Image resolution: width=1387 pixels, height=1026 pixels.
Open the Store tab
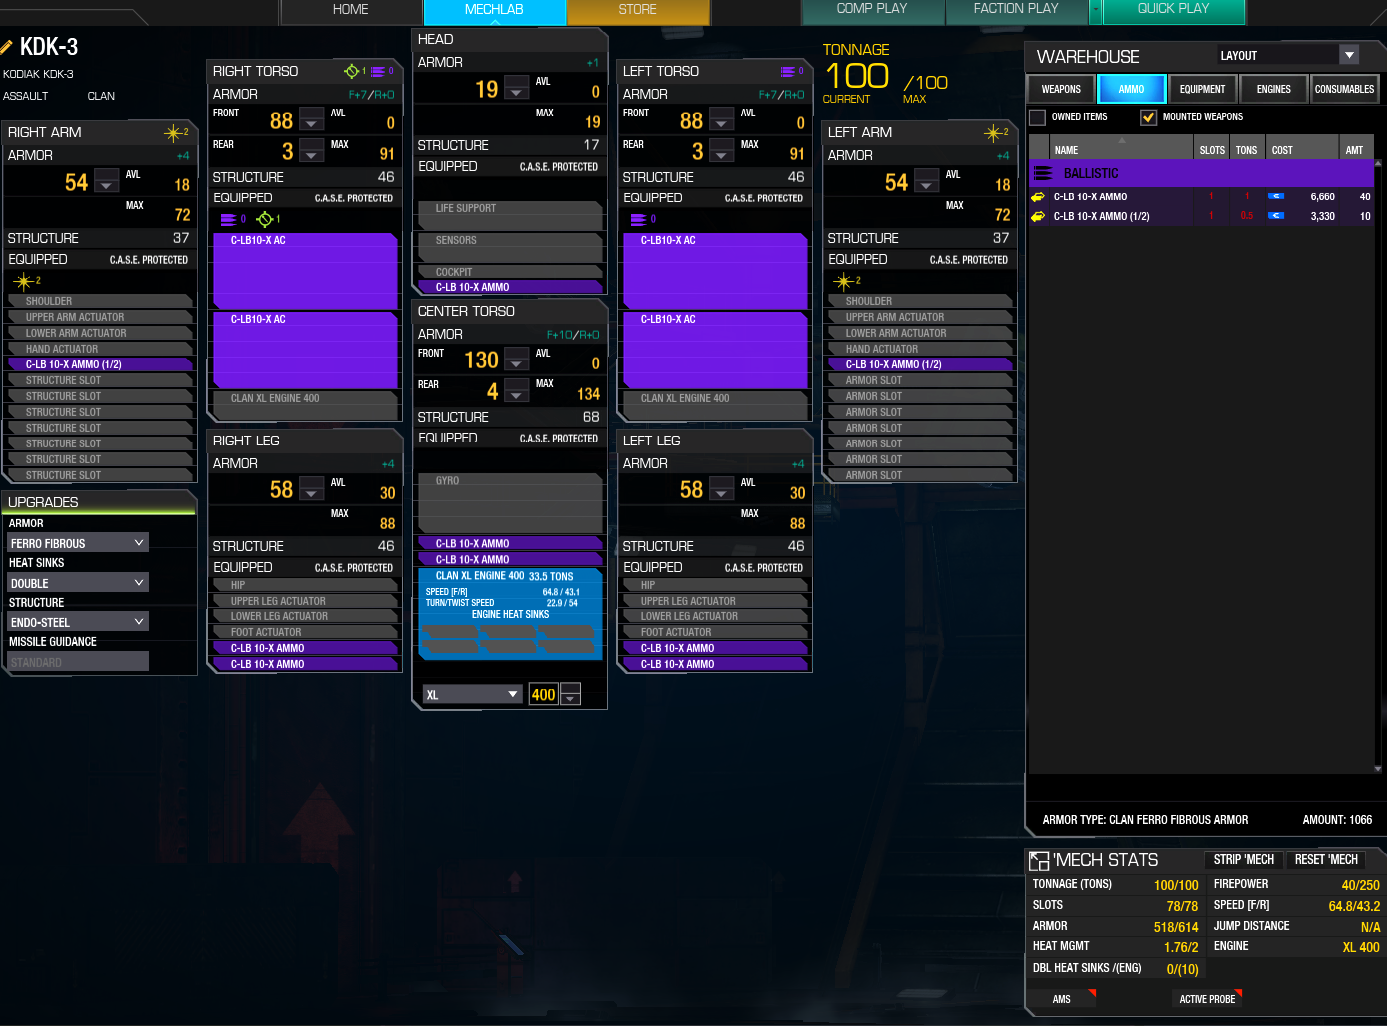(x=638, y=10)
